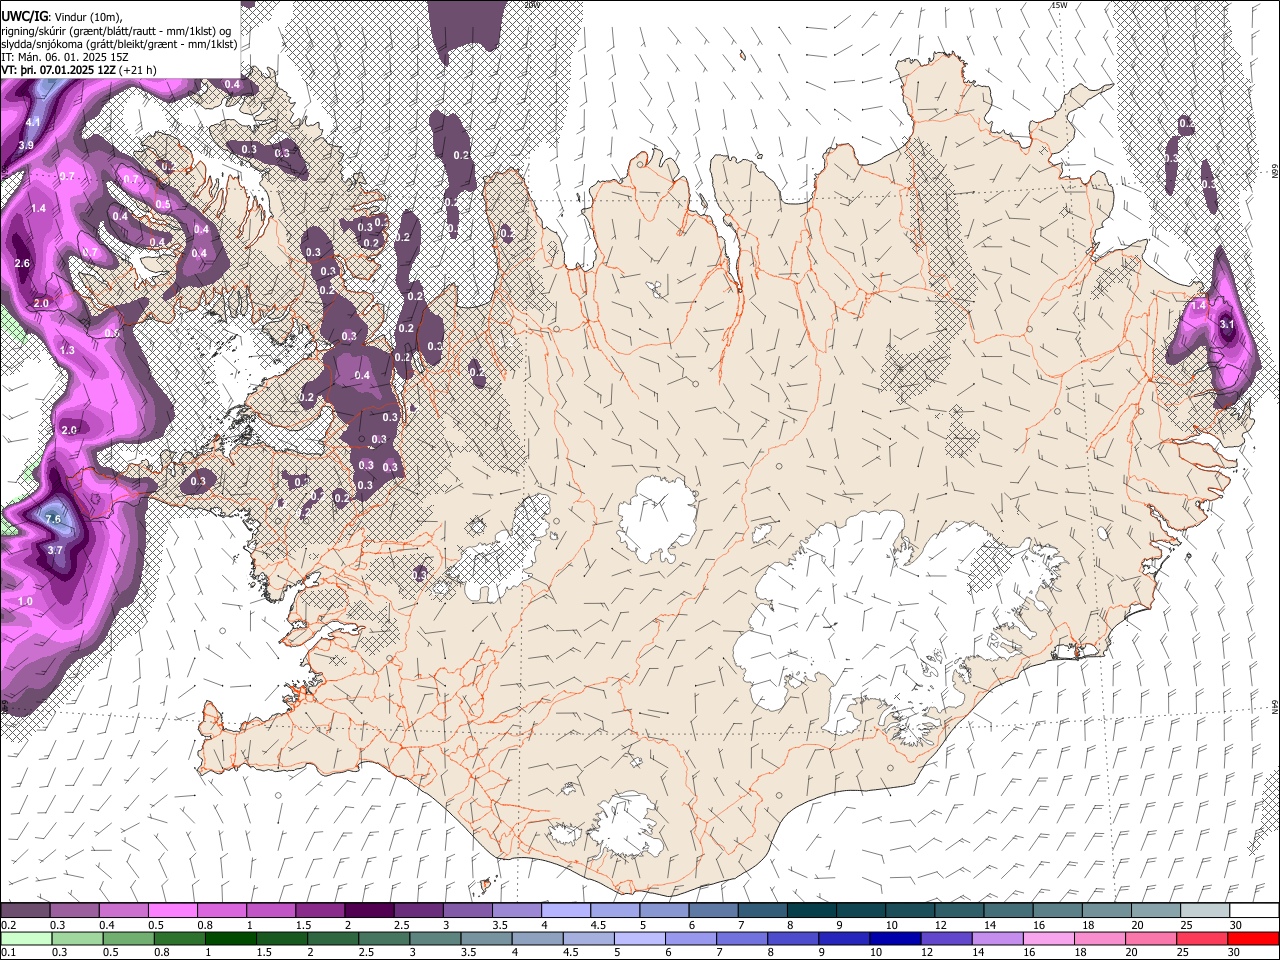Click the 3.9 precipitation value
The height and width of the screenshot is (960, 1280).
tap(26, 145)
